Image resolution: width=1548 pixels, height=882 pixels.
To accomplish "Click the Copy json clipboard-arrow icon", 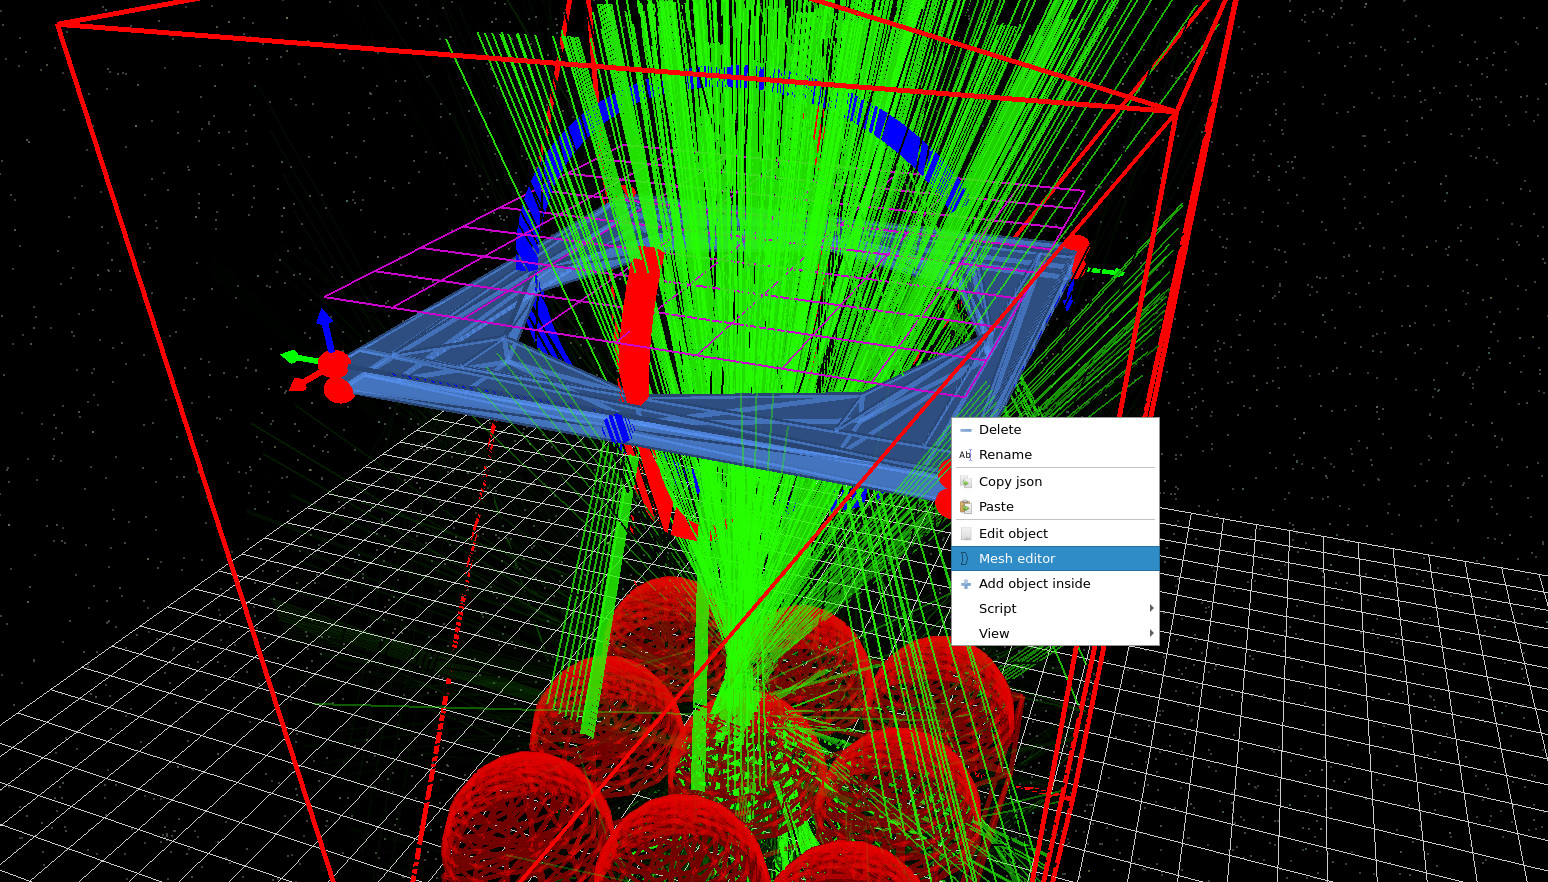I will coord(966,481).
